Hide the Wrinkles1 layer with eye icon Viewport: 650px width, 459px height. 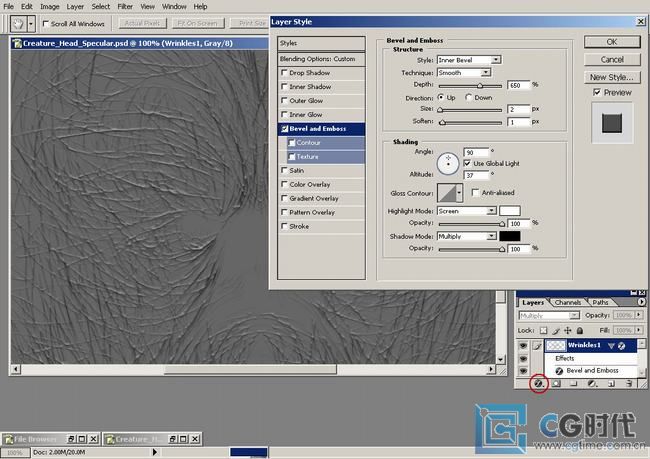click(524, 345)
